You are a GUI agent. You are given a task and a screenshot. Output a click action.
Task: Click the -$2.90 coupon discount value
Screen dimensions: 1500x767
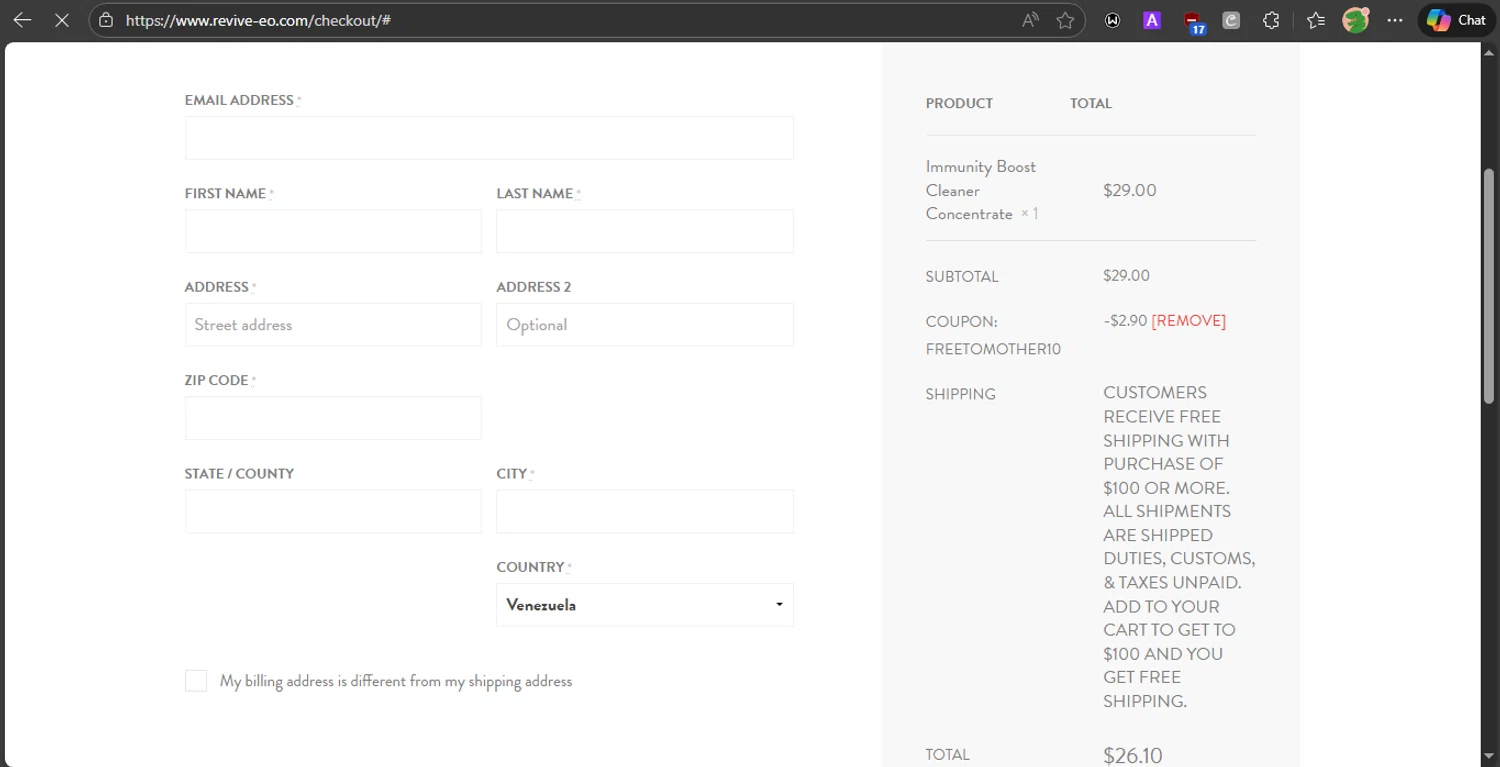click(1125, 321)
